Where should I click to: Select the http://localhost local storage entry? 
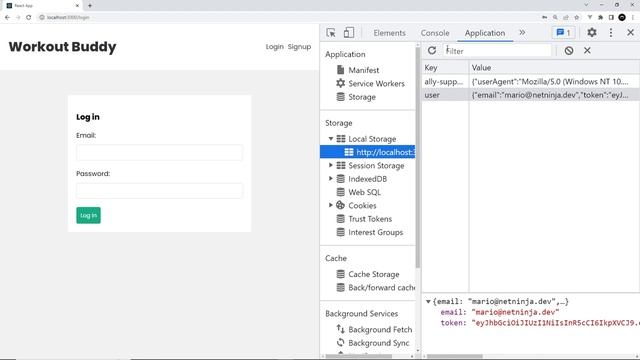coord(368,152)
